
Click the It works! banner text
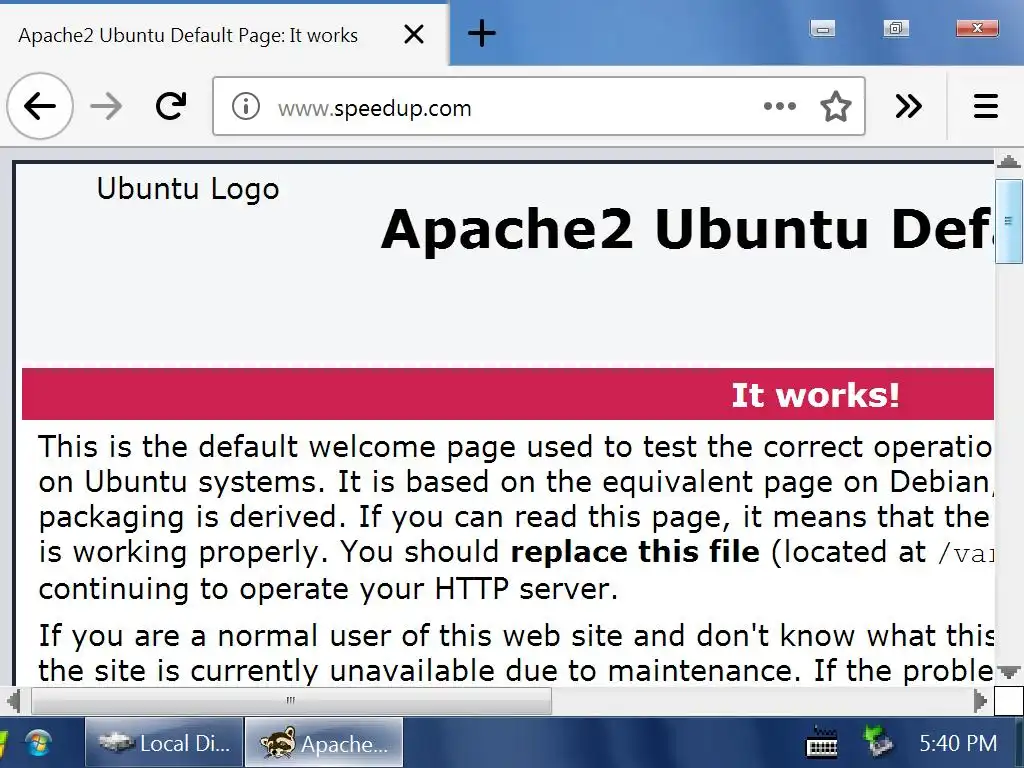pos(815,395)
